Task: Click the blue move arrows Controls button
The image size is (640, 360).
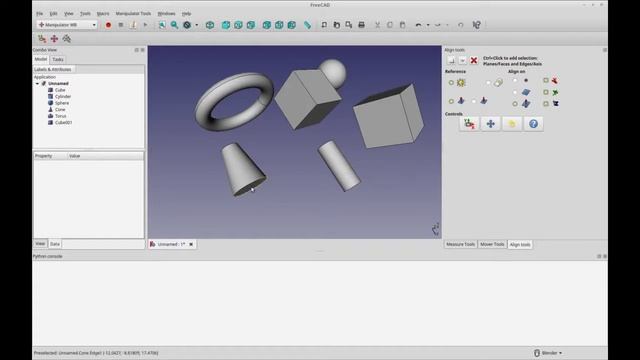Action: coord(491,124)
